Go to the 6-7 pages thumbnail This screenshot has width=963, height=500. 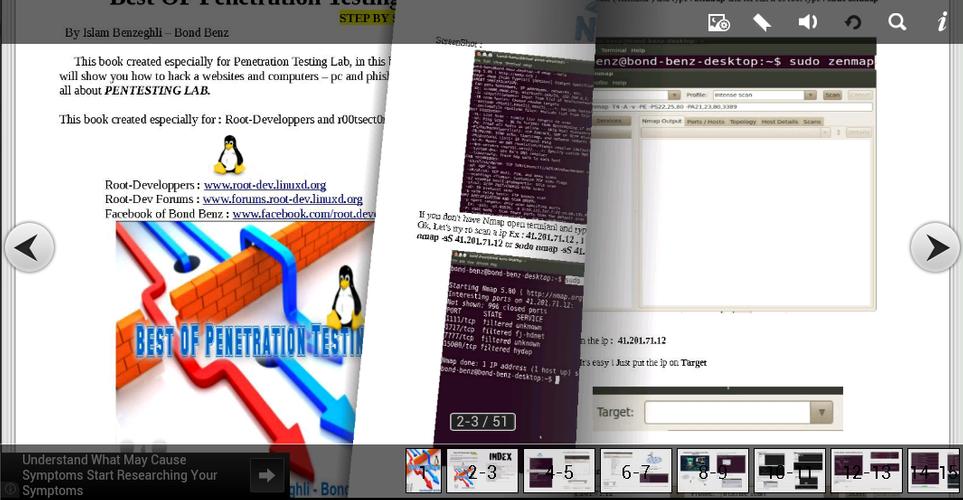point(636,471)
